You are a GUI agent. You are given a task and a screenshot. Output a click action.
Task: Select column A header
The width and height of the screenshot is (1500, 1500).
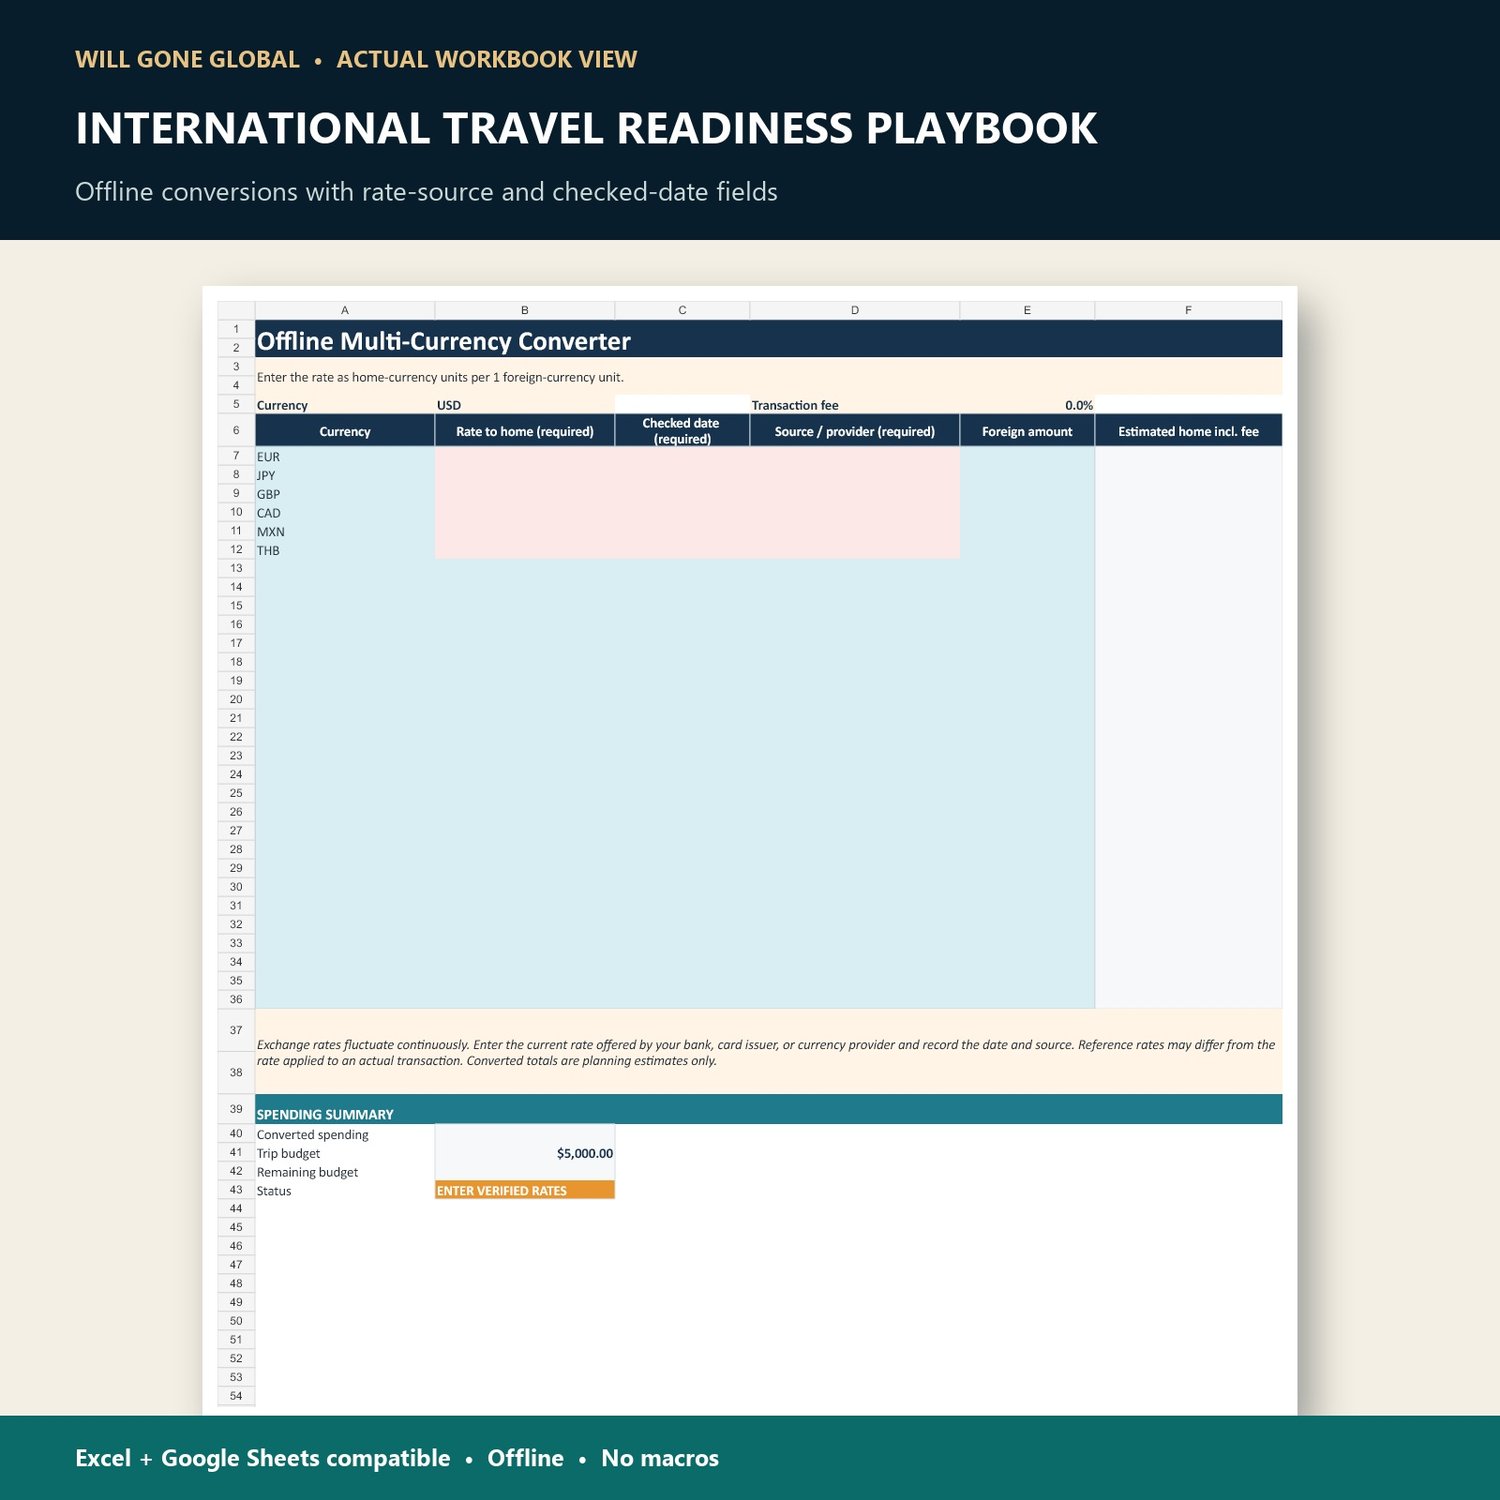click(x=345, y=310)
